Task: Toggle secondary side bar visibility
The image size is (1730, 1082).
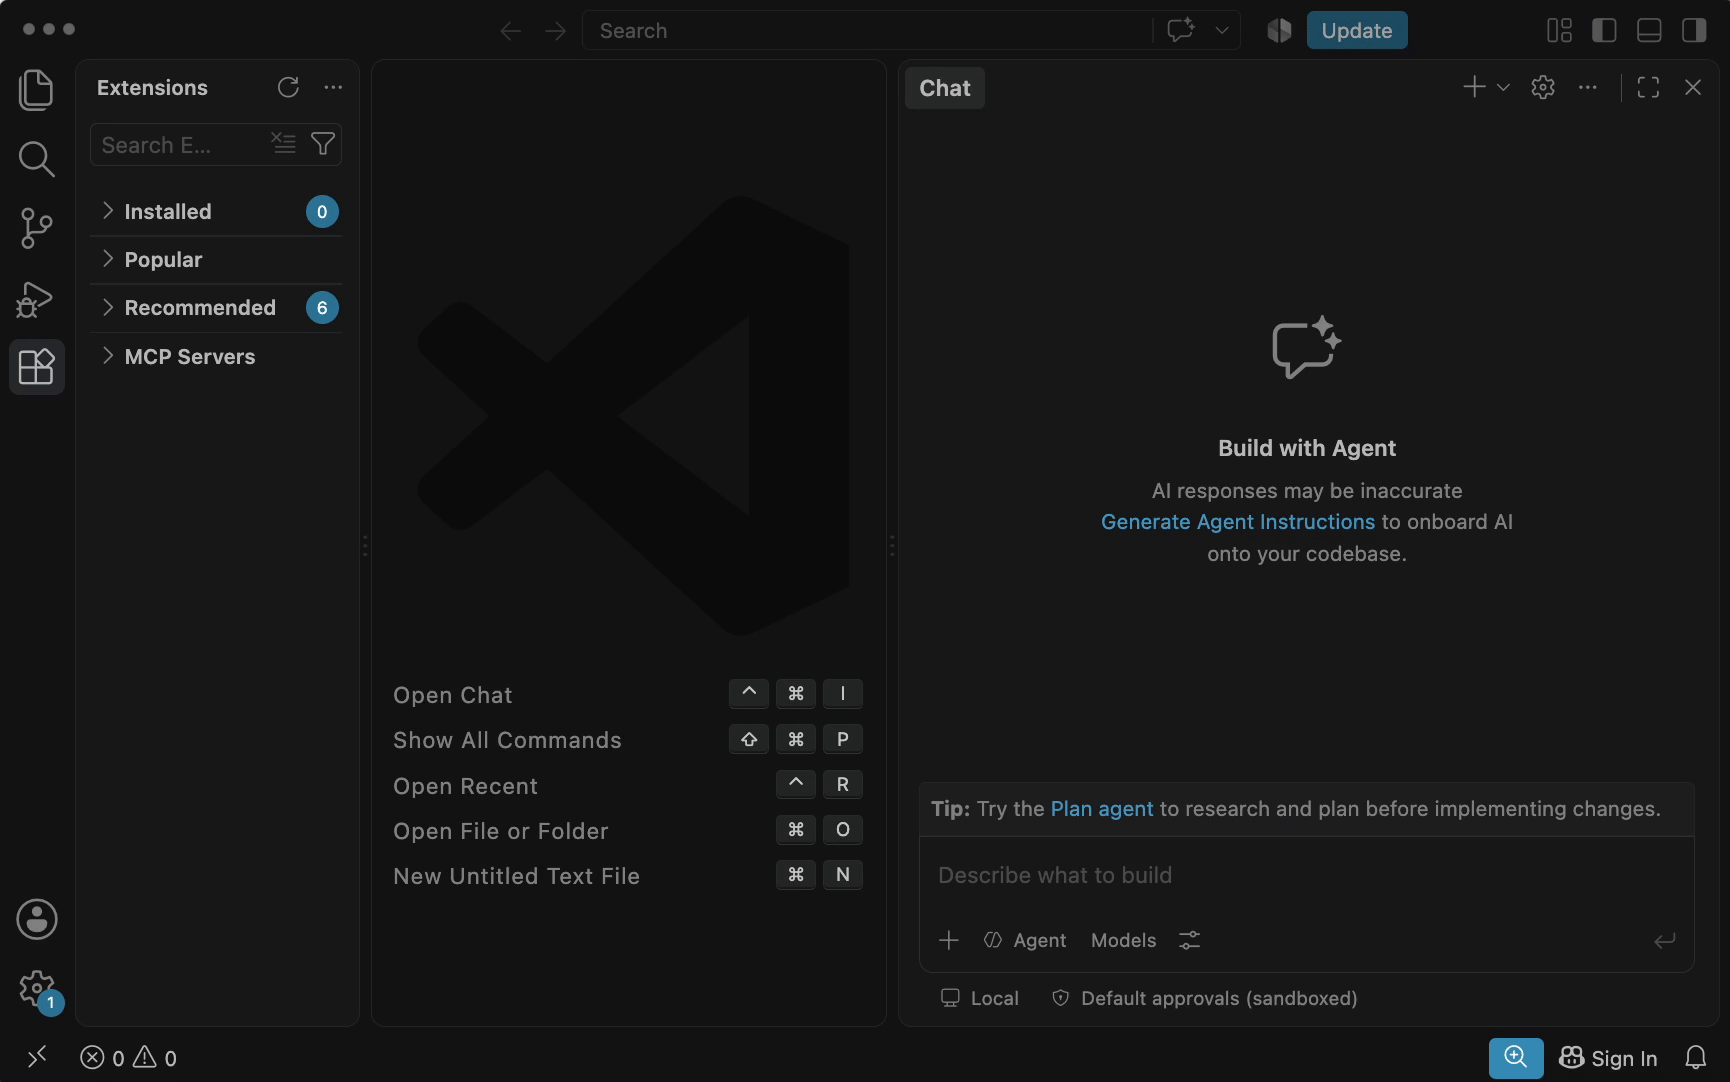Action: click(1694, 30)
